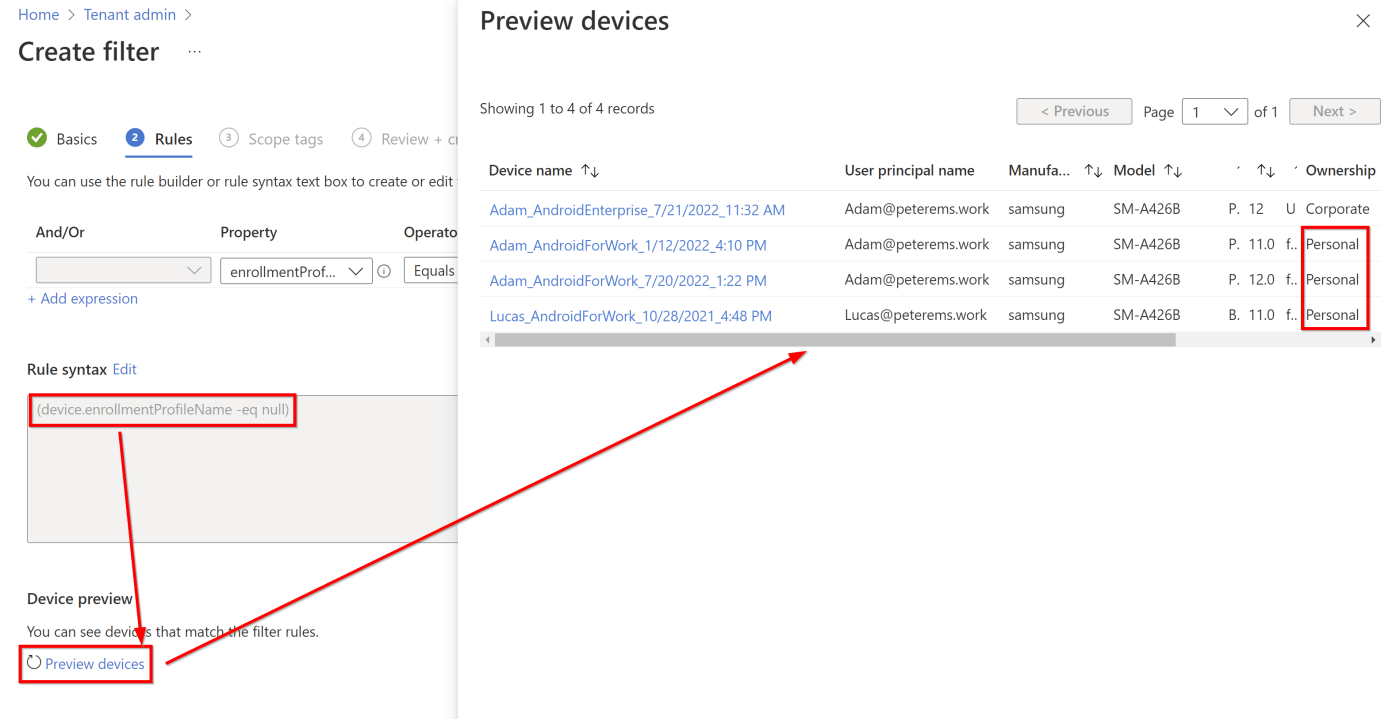The height and width of the screenshot is (719, 1400).
Task: Click the Previous page button
Action: [x=1074, y=112]
